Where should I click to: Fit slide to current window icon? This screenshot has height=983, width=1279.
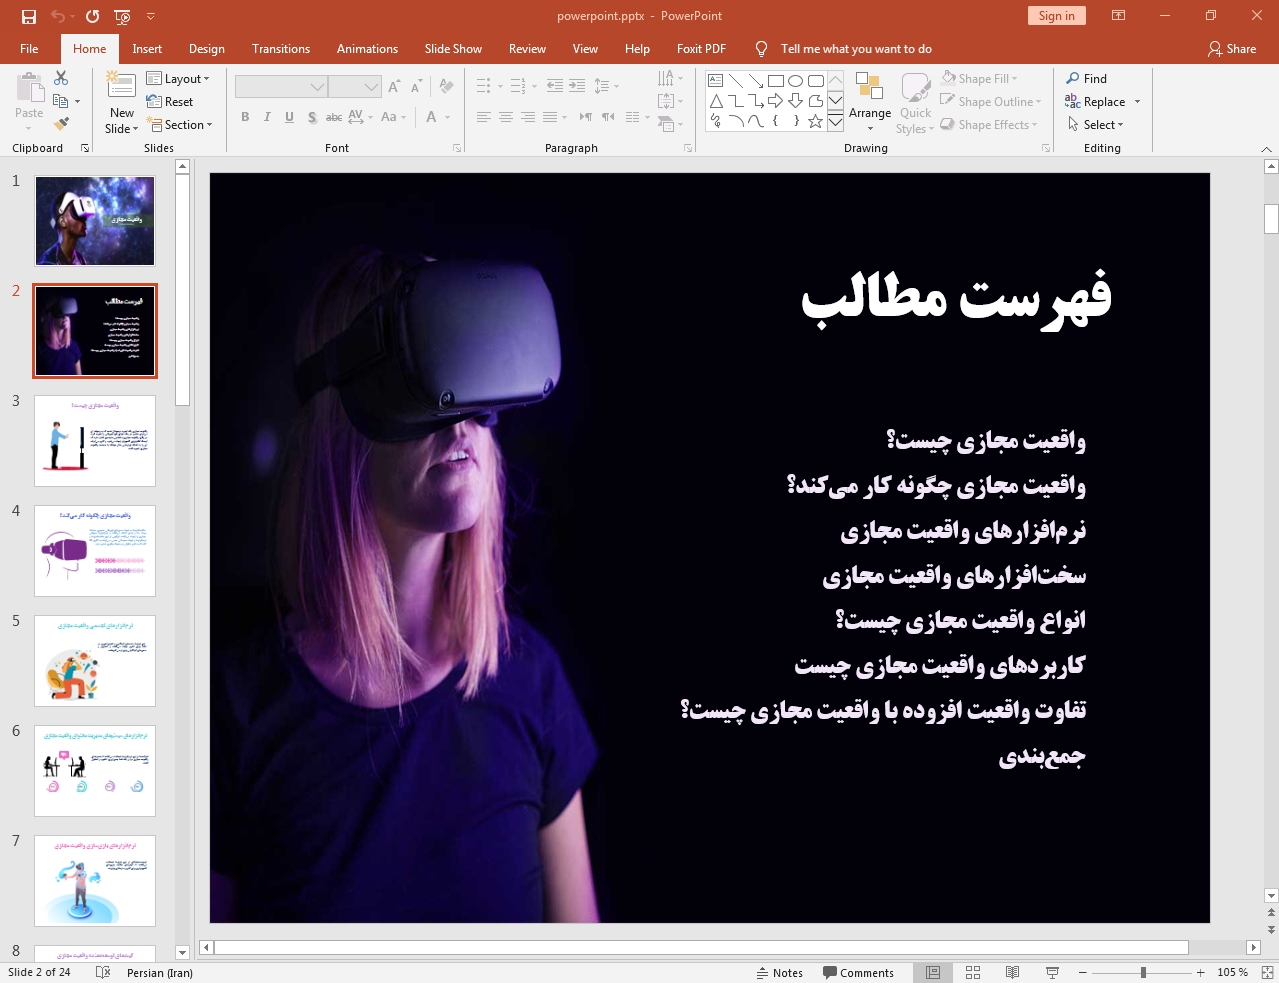(x=1267, y=972)
